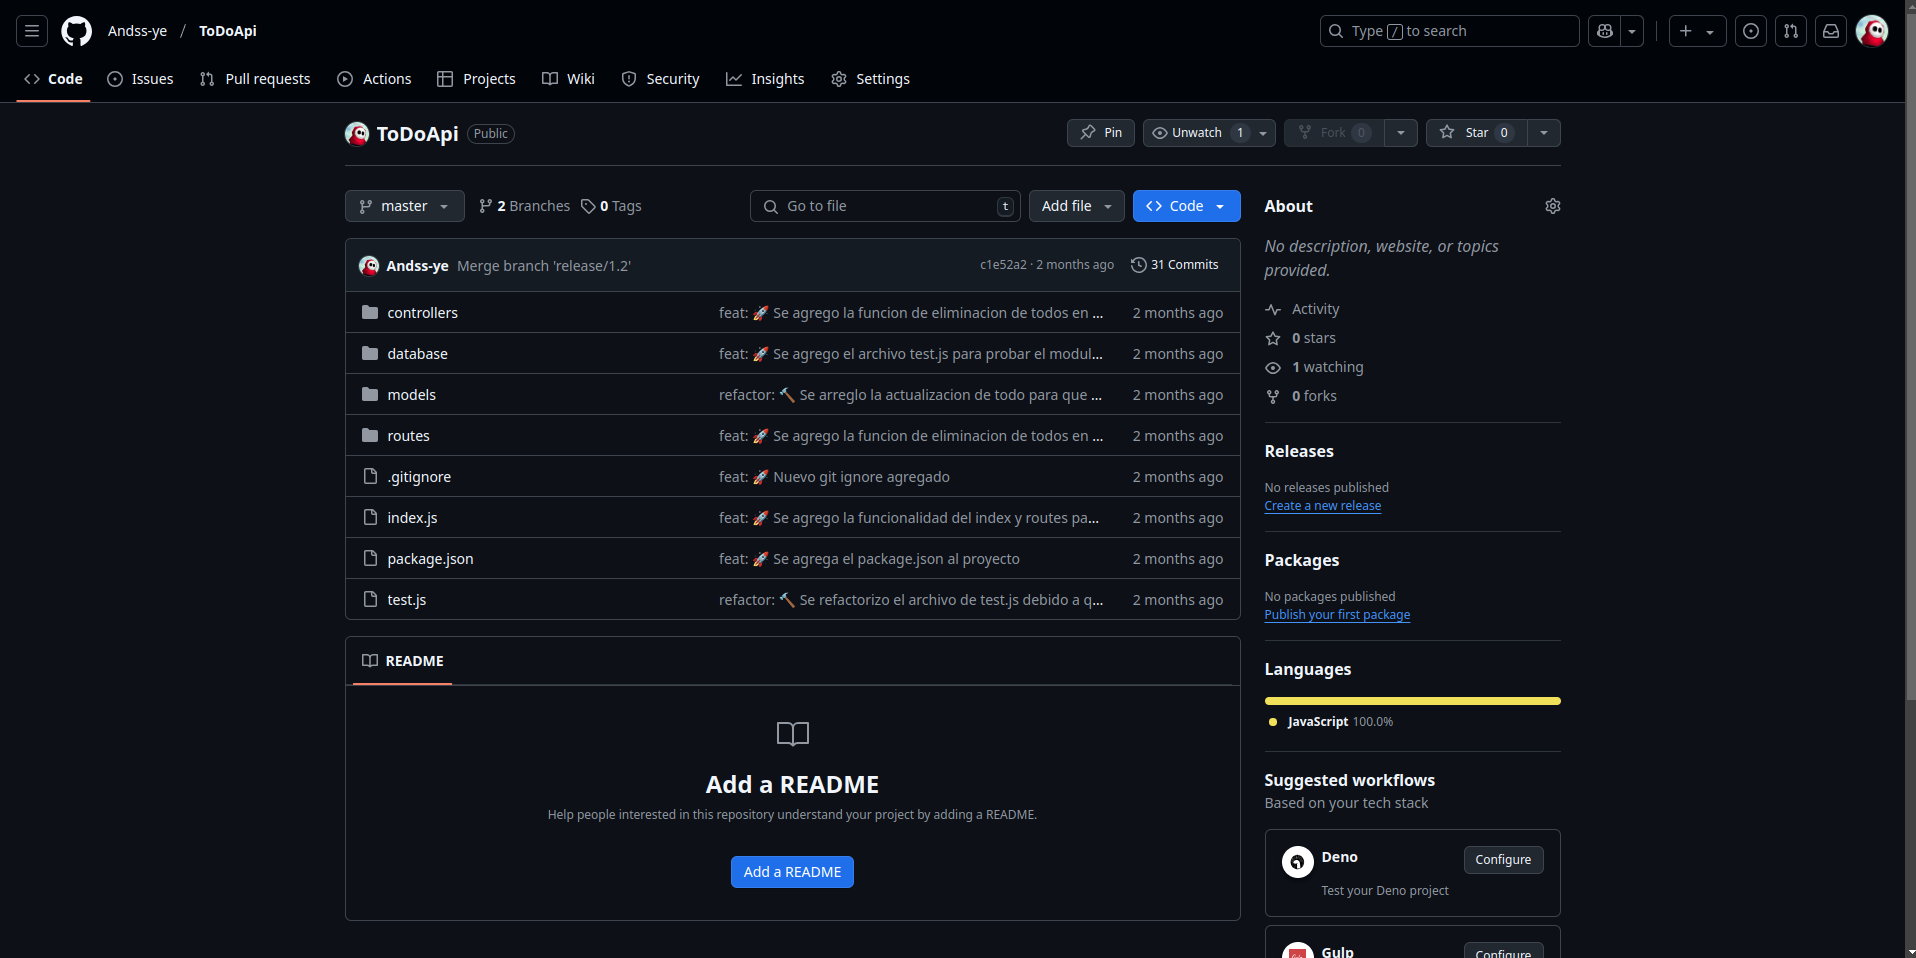Open the Actions tab
This screenshot has height=958, width=1916.
coord(374,79)
